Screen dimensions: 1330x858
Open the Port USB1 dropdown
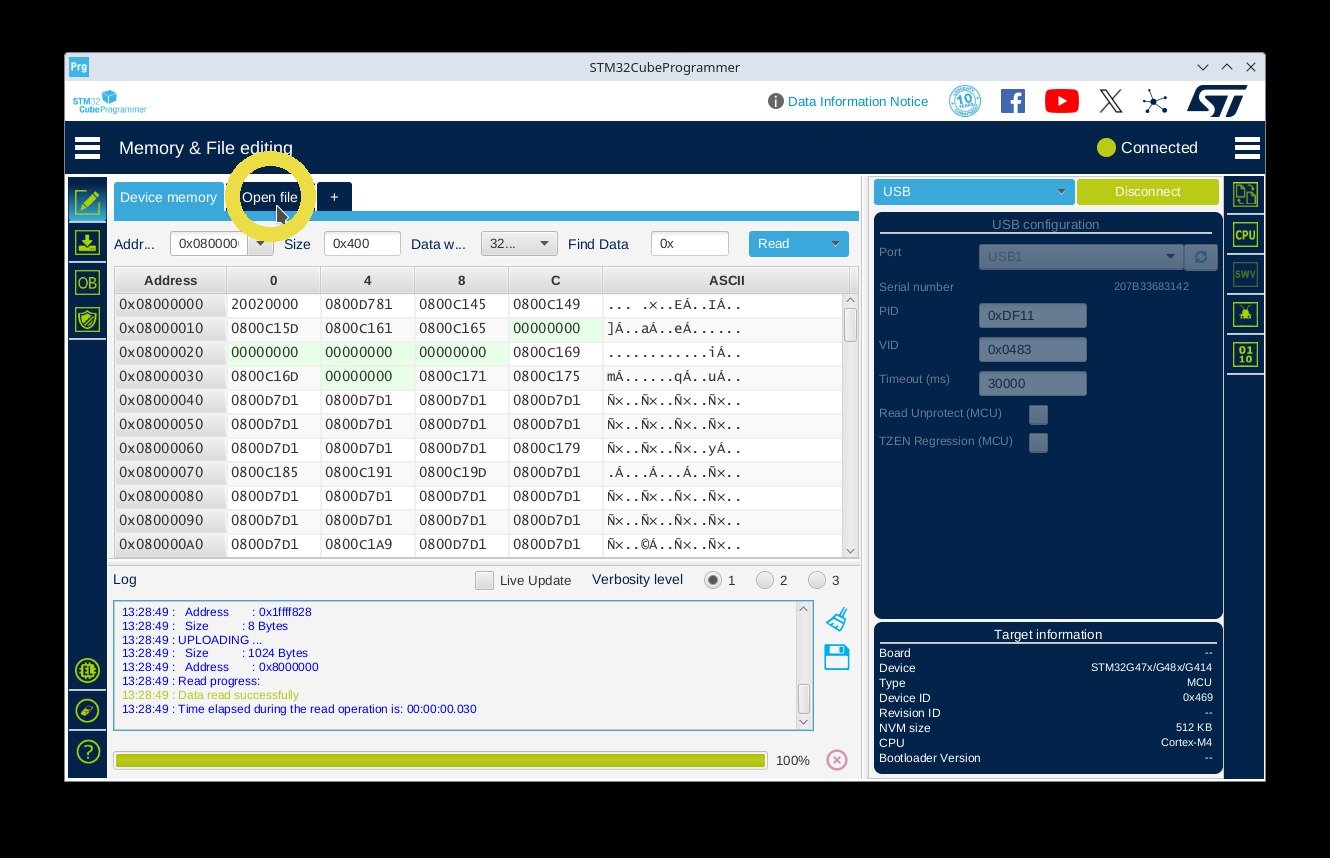pyautogui.click(x=1081, y=257)
